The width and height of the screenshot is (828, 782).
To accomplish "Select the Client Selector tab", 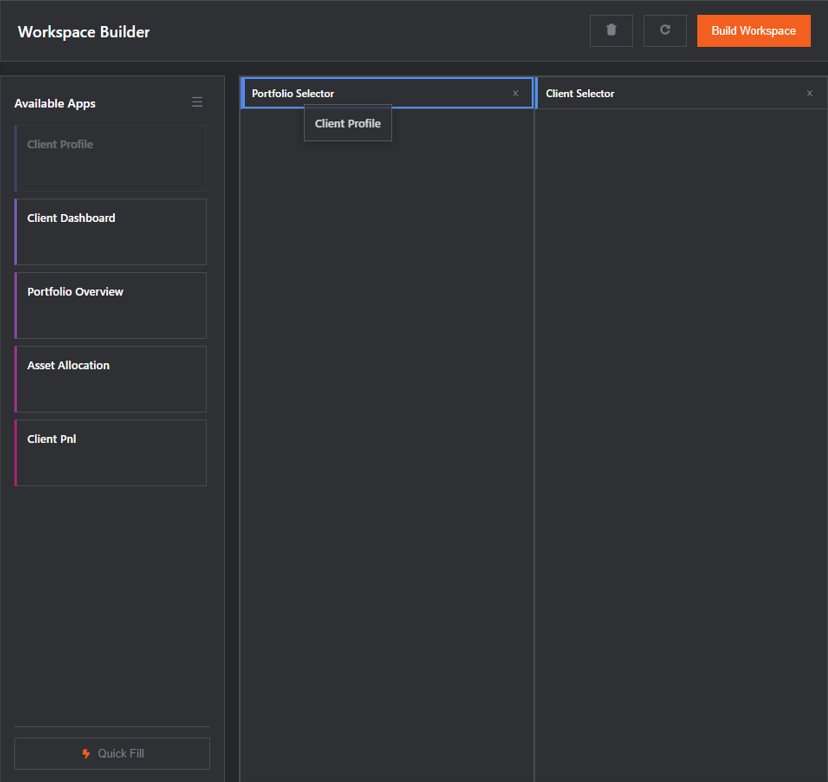I will click(x=681, y=93).
